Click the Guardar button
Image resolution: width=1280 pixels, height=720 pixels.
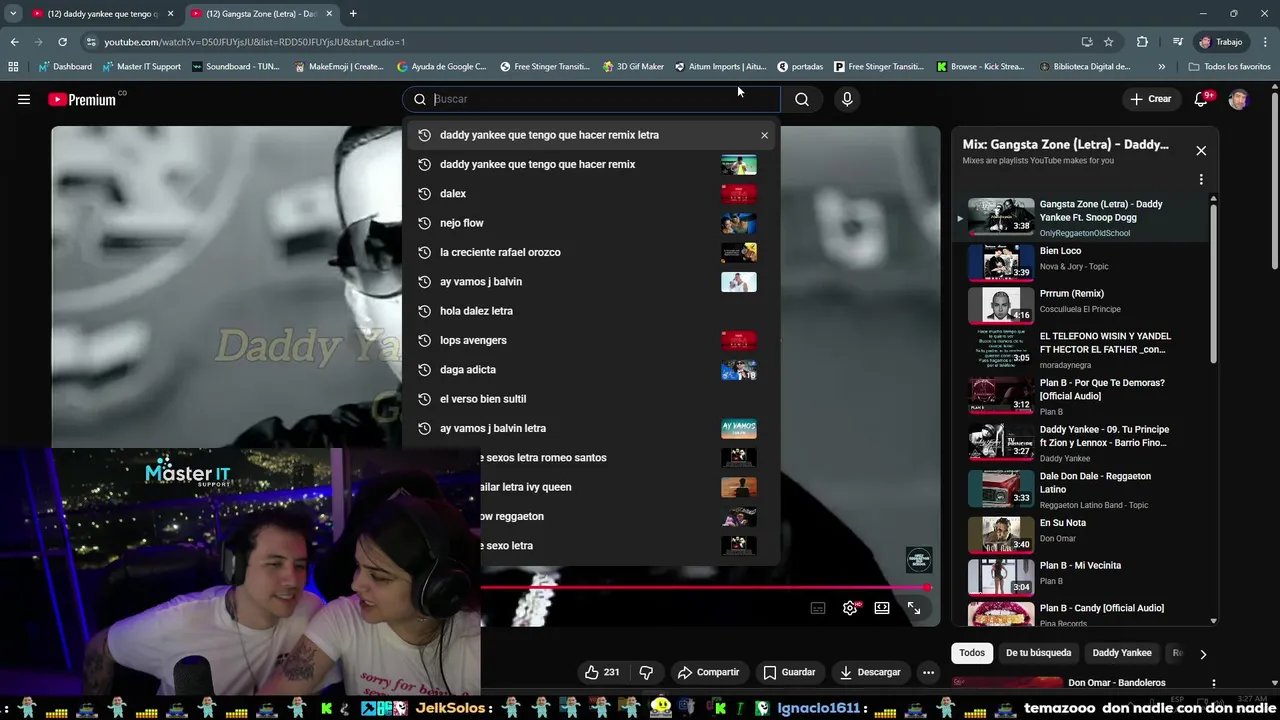pos(788,672)
